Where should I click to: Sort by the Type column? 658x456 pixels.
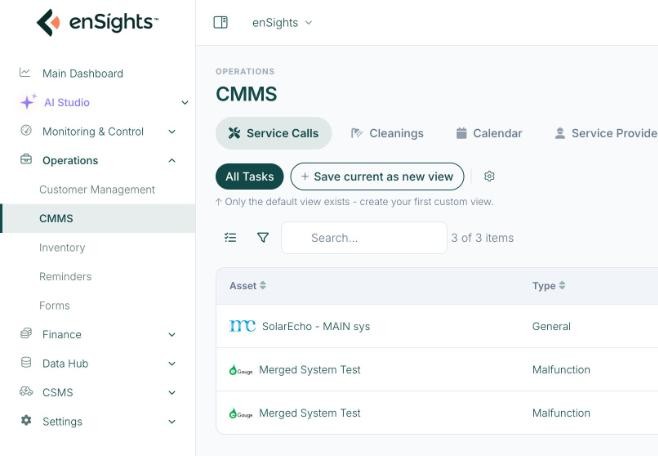pos(548,286)
